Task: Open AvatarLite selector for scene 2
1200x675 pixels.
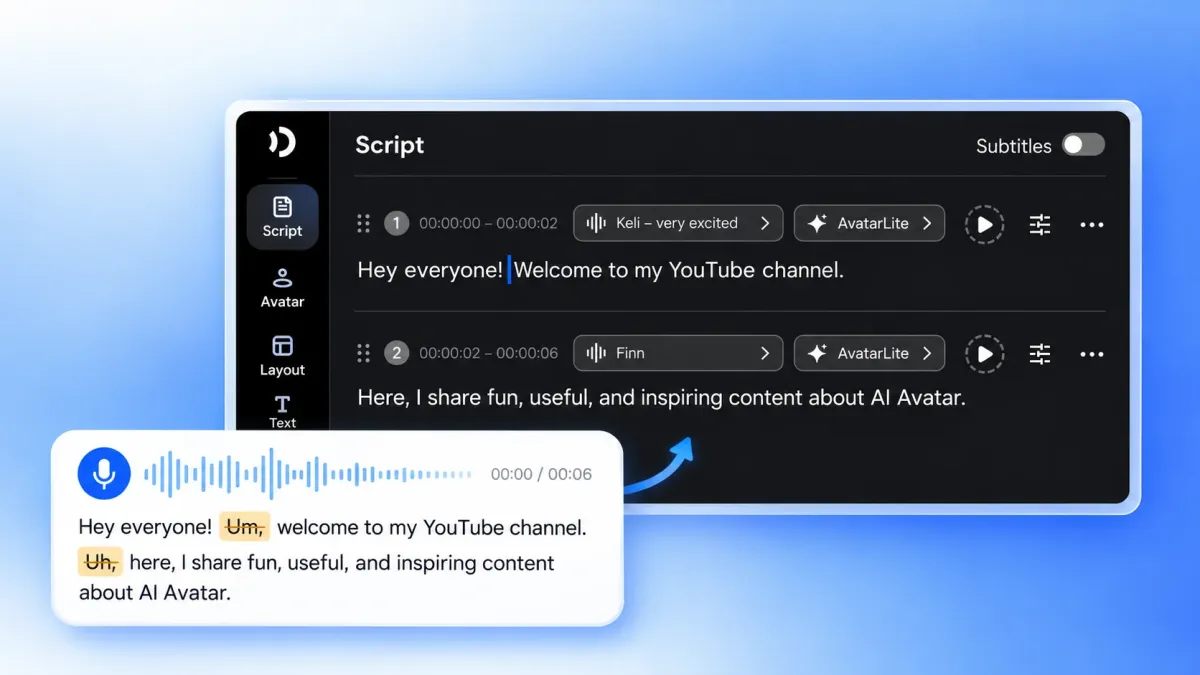Action: tap(869, 353)
